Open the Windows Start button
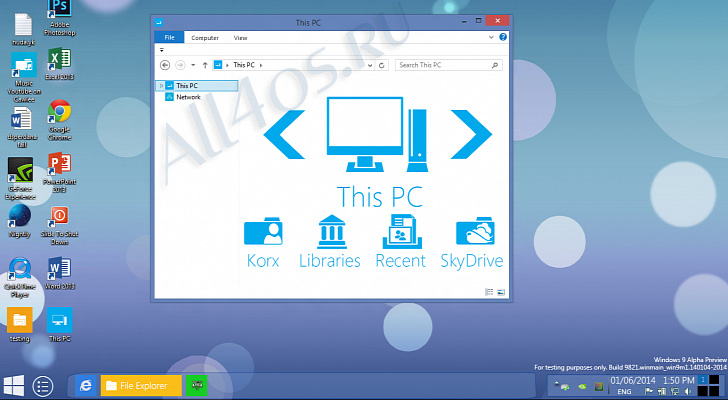This screenshot has height=400, width=728. pos(13,386)
